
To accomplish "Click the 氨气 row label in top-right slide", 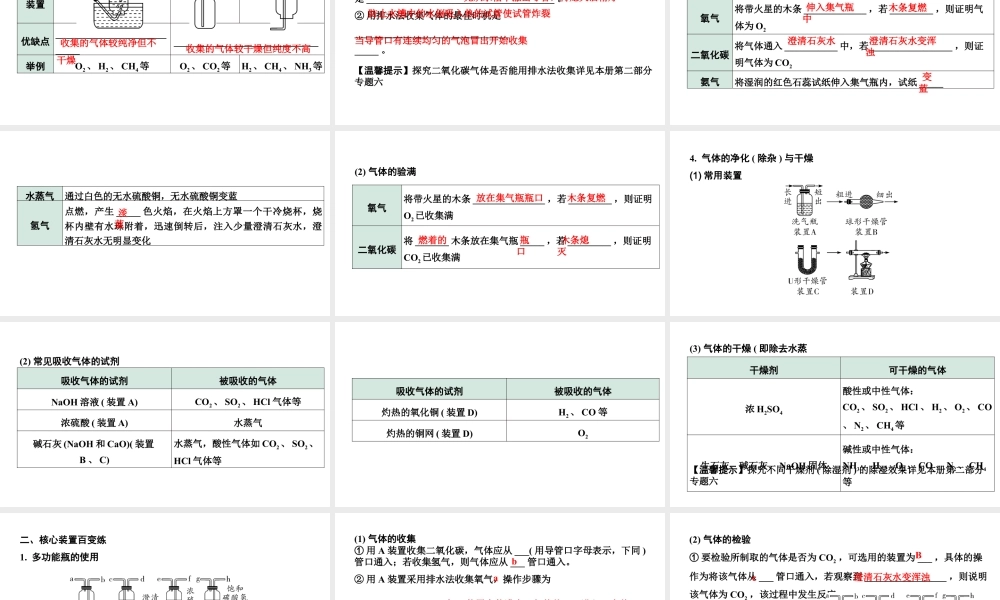I will 710,81.
